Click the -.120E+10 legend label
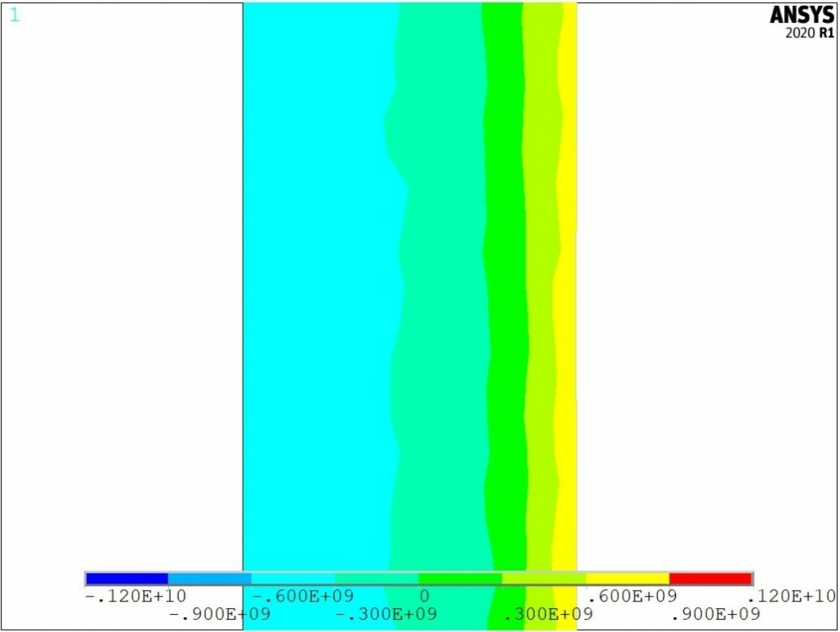This screenshot has height=632, width=840. pos(129,597)
